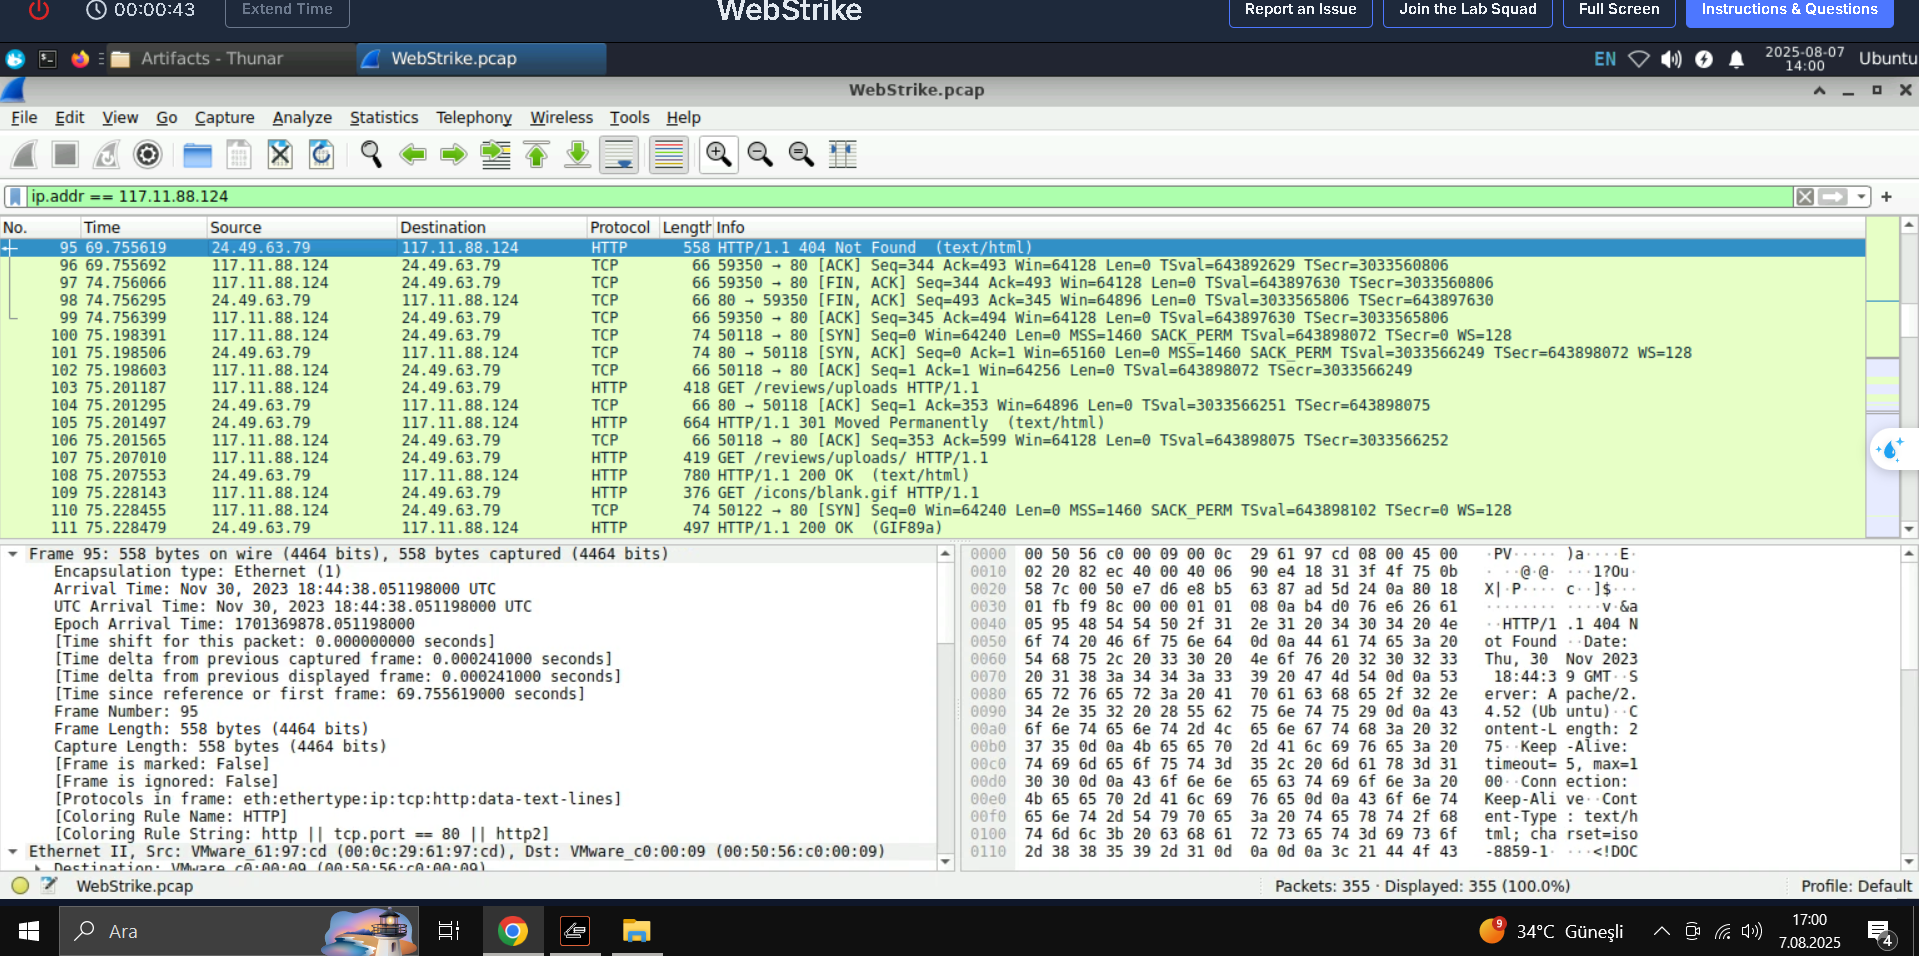Restart current capture toolbar icon

pos(106,154)
